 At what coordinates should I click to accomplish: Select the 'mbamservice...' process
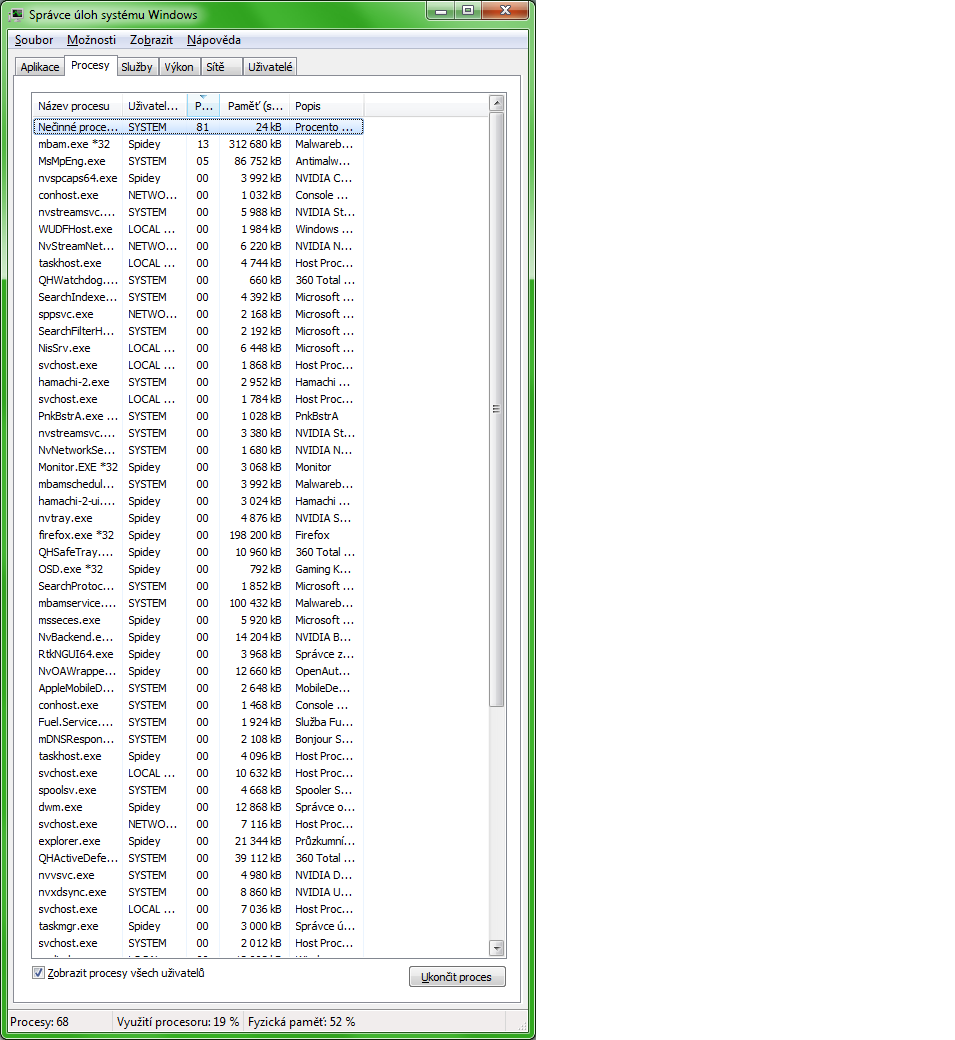coord(198,603)
